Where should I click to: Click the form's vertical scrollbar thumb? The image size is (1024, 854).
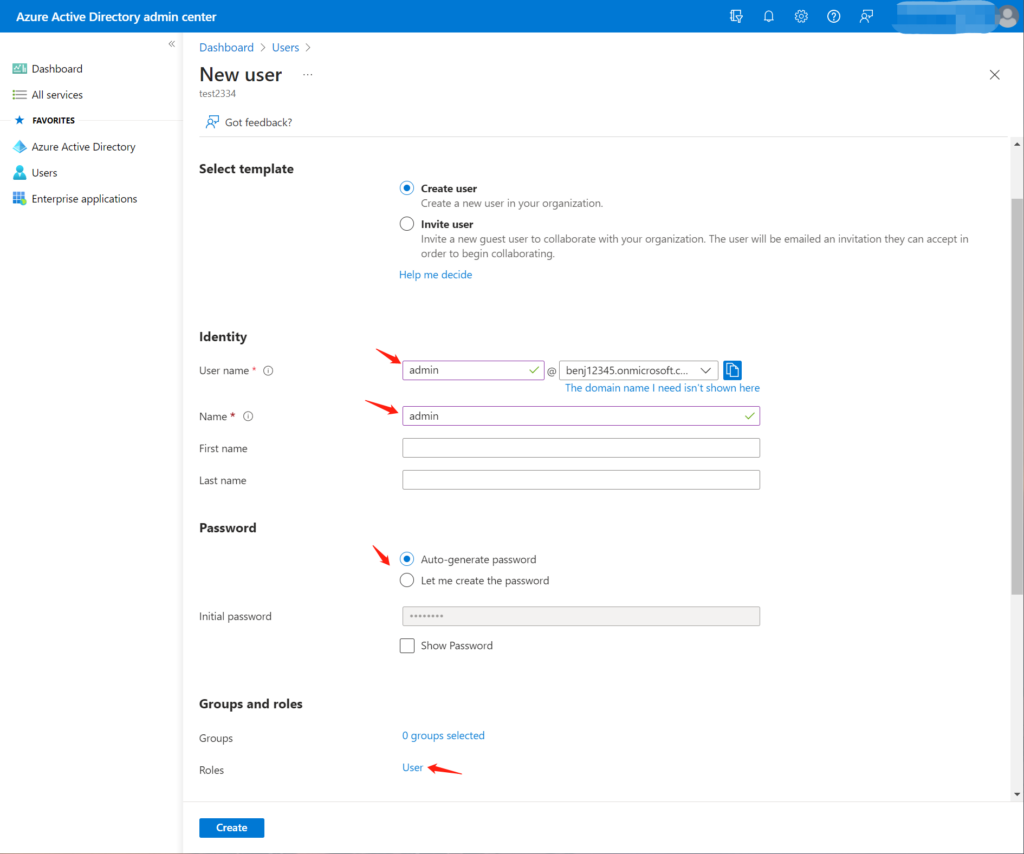tap(1017, 396)
